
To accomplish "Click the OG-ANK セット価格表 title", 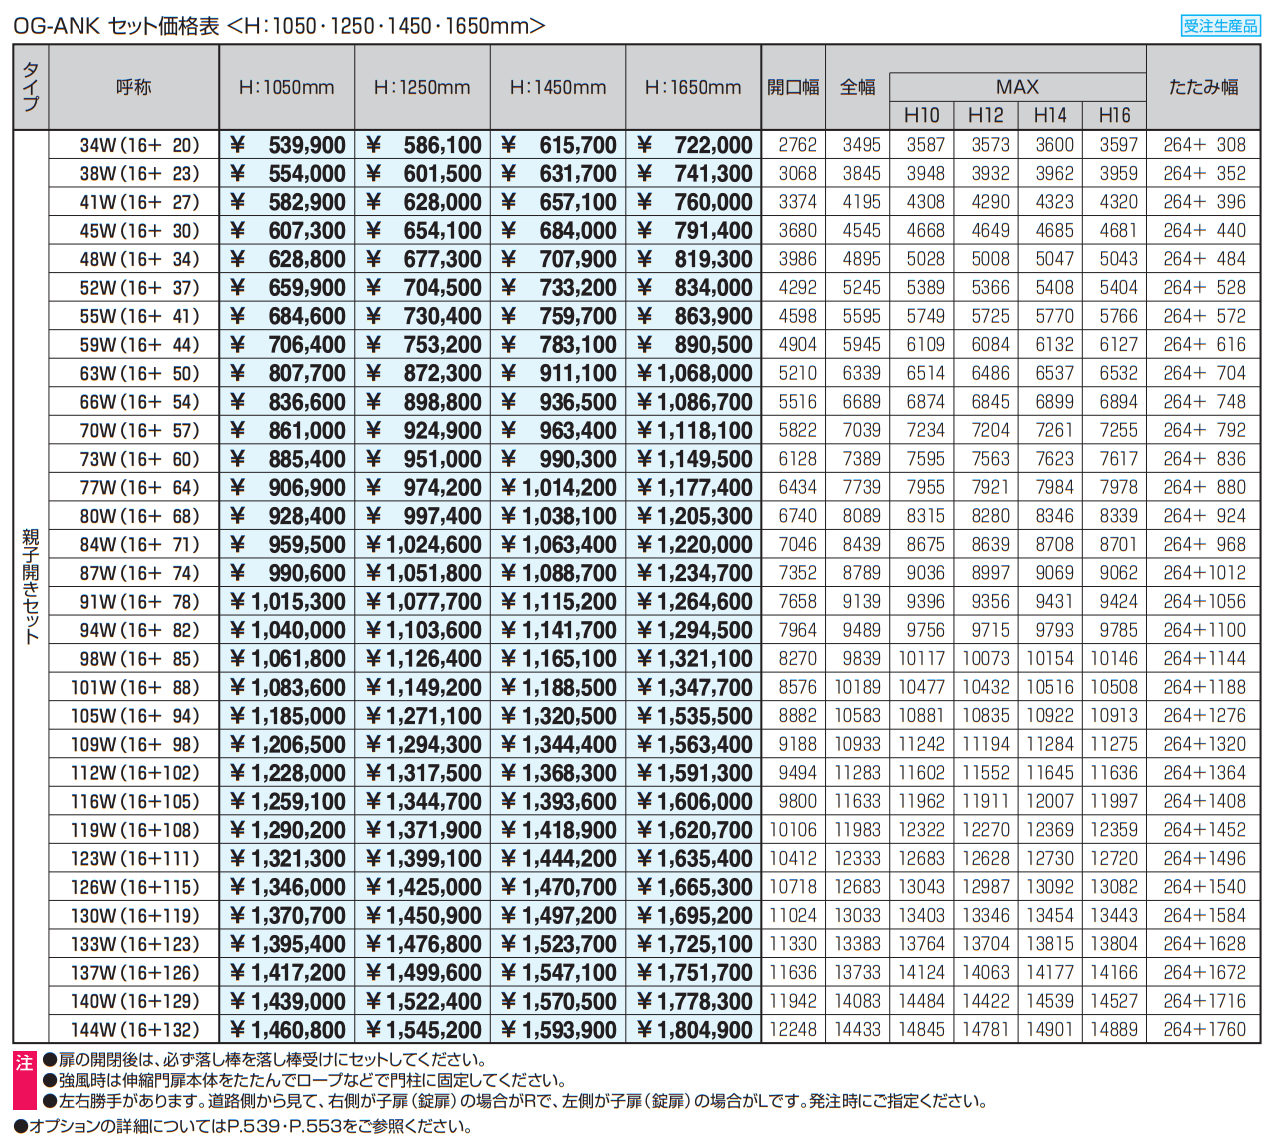I will coord(116,26).
